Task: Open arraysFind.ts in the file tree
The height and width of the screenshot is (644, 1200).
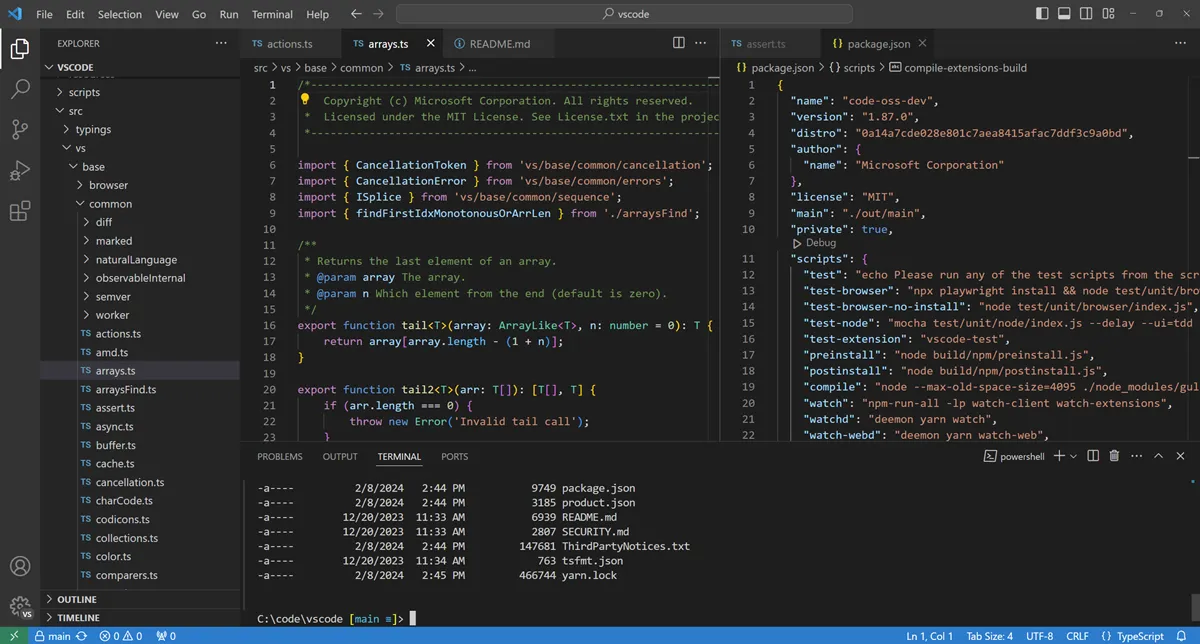Action: [140, 389]
